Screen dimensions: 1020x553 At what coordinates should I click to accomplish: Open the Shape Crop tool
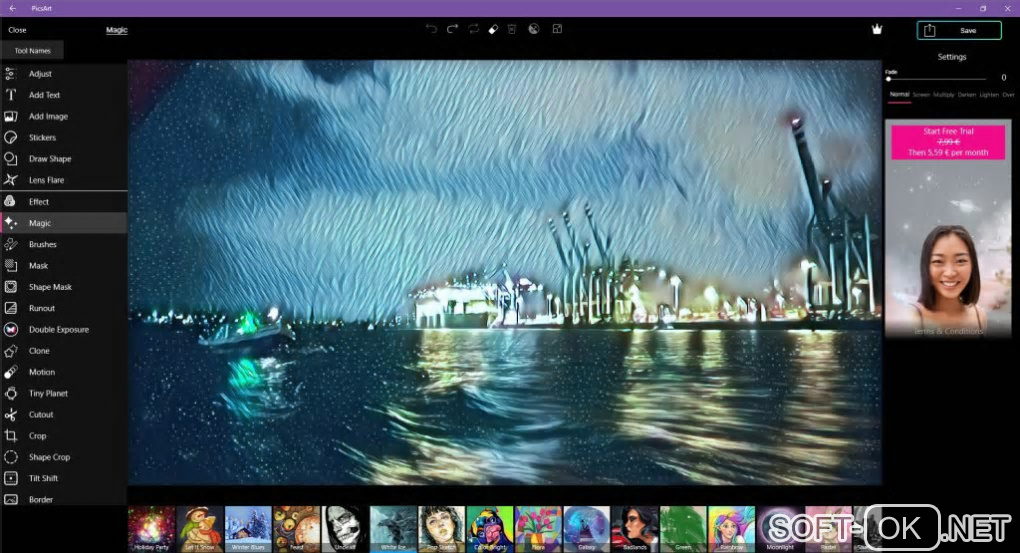(63, 457)
